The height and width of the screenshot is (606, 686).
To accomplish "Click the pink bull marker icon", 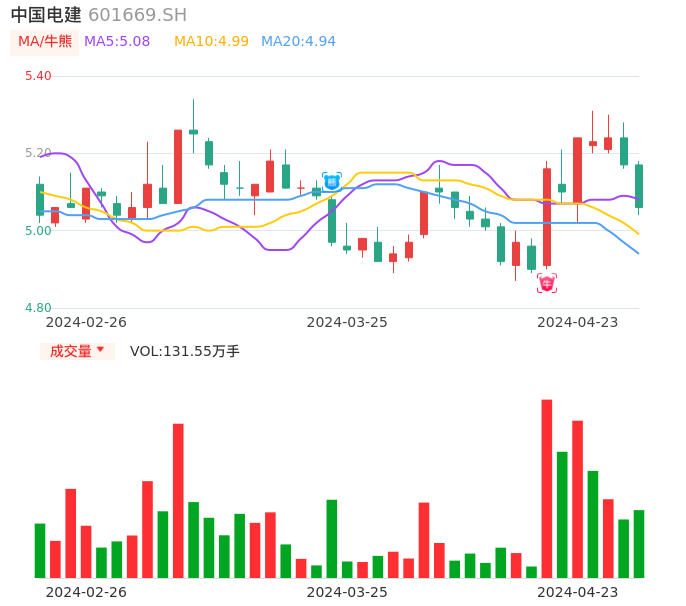I will coord(547,283).
